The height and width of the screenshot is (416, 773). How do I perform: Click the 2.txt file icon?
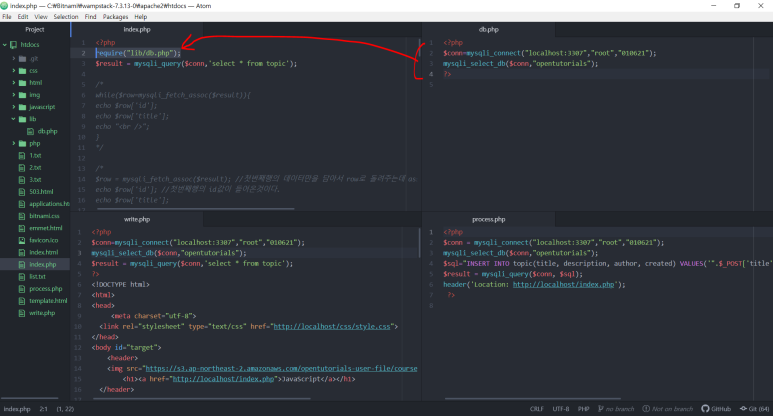pos(22,168)
